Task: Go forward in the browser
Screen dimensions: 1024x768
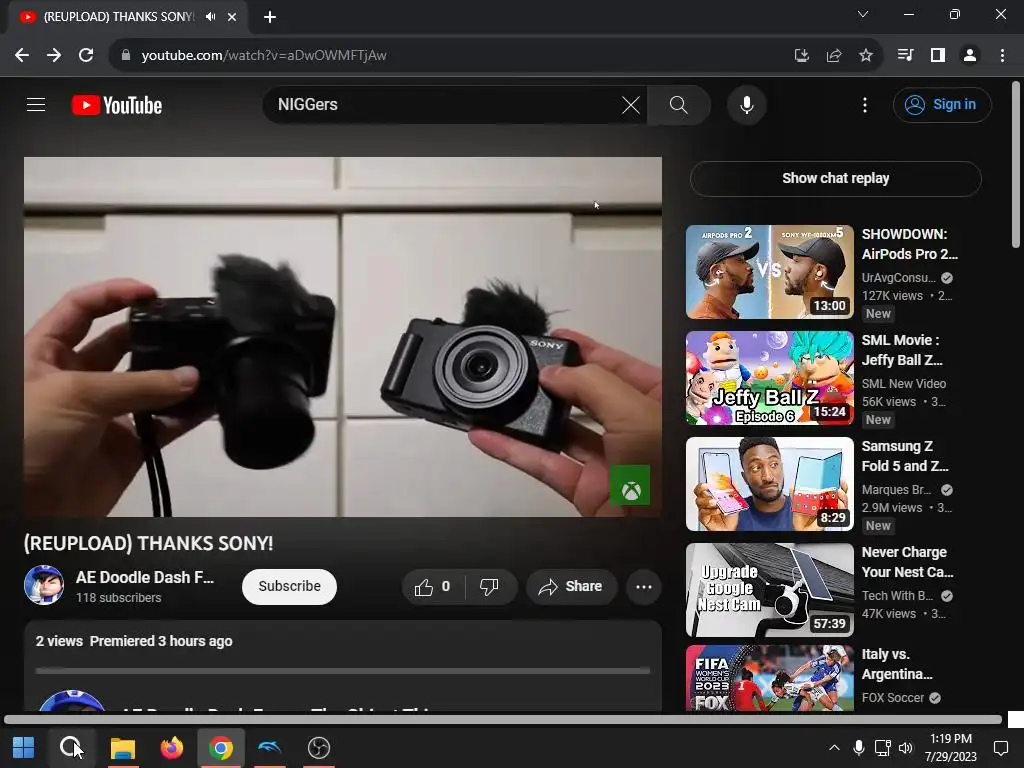Action: tap(54, 56)
